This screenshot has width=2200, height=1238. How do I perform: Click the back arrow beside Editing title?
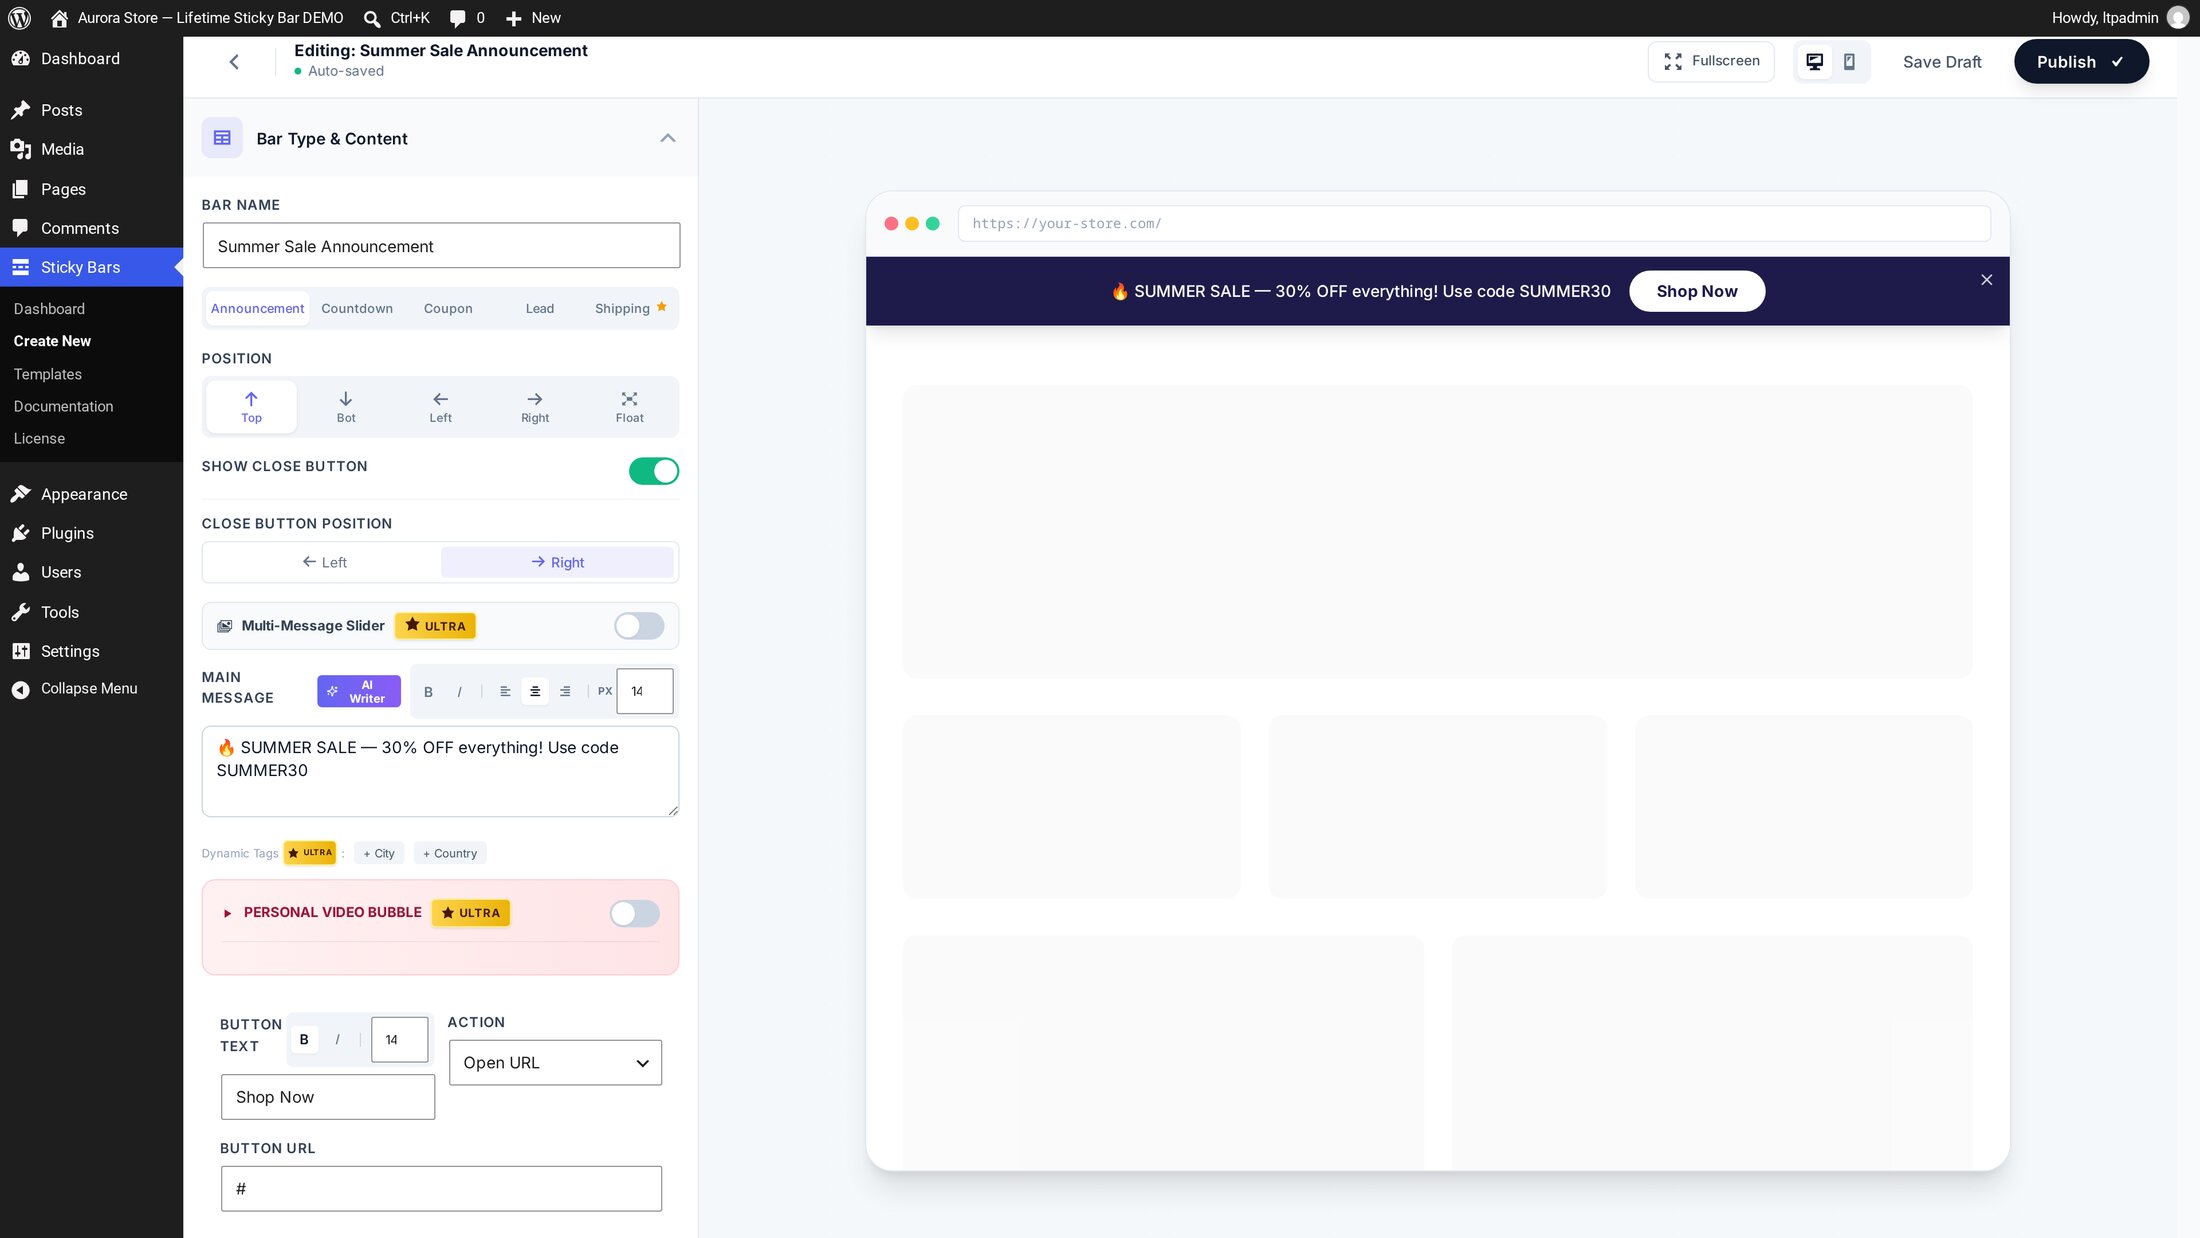(x=234, y=62)
